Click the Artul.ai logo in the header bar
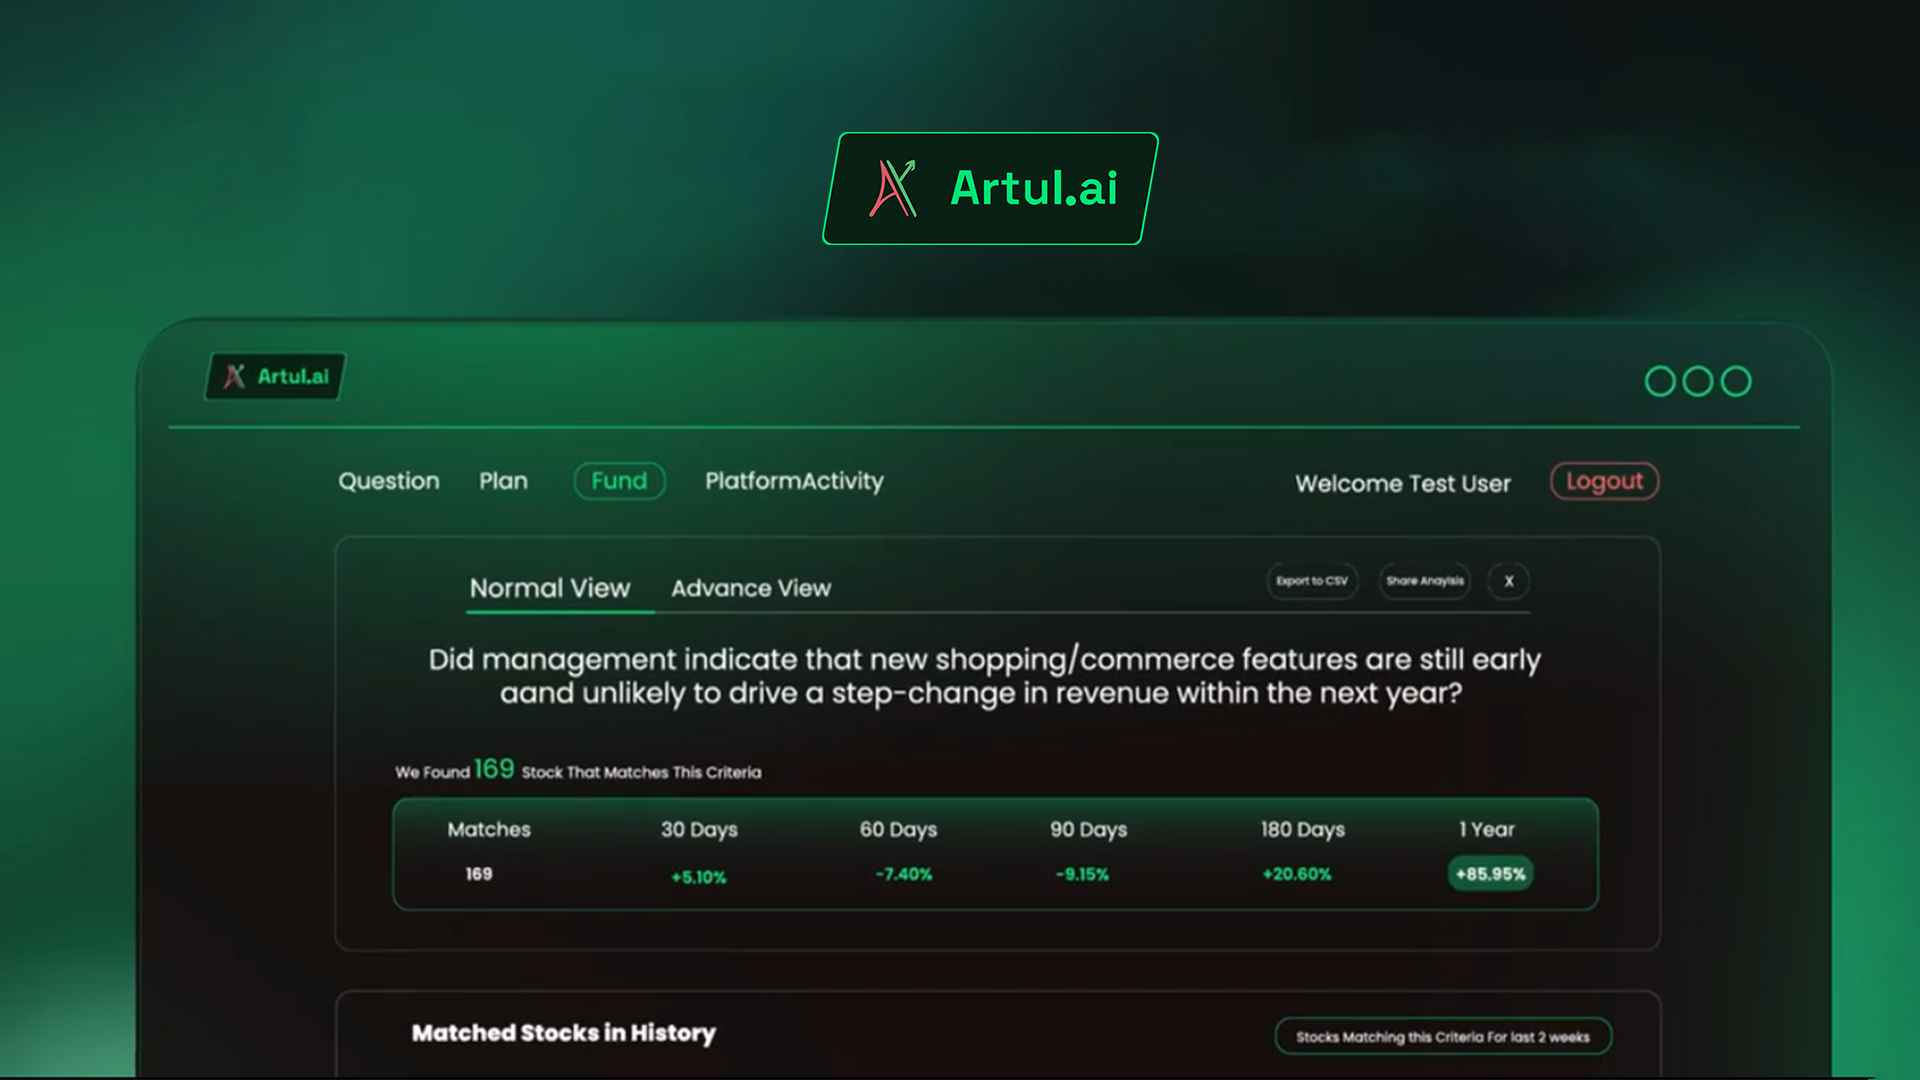 tap(273, 377)
